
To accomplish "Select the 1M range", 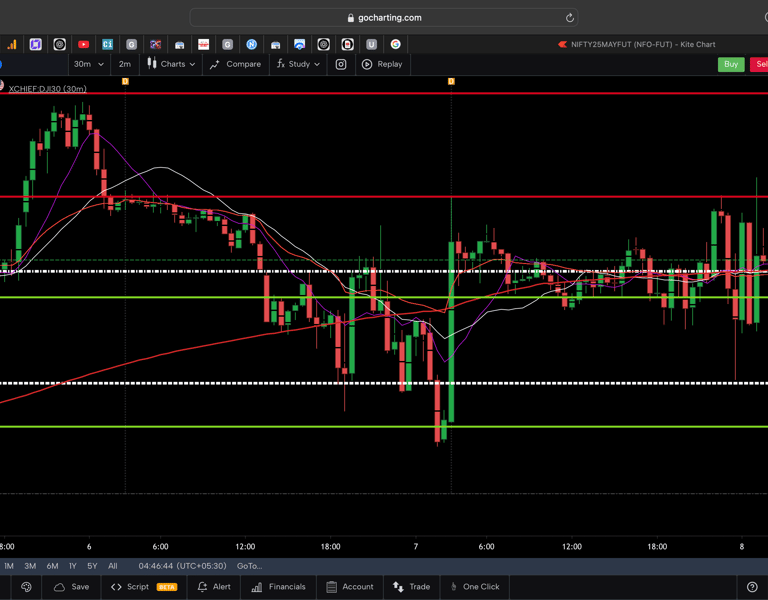I will pos(8,566).
